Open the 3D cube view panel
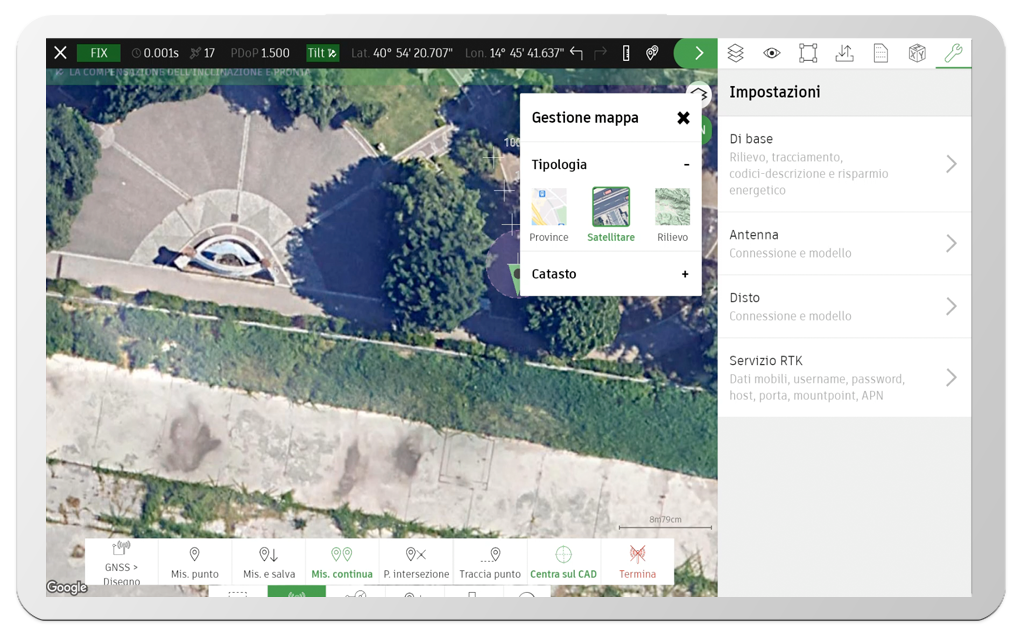The width and height of the screenshot is (1024, 639). point(916,52)
